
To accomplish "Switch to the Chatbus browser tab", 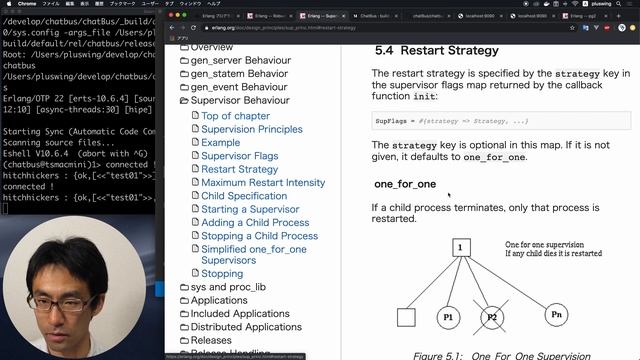I will click(x=374, y=16).
